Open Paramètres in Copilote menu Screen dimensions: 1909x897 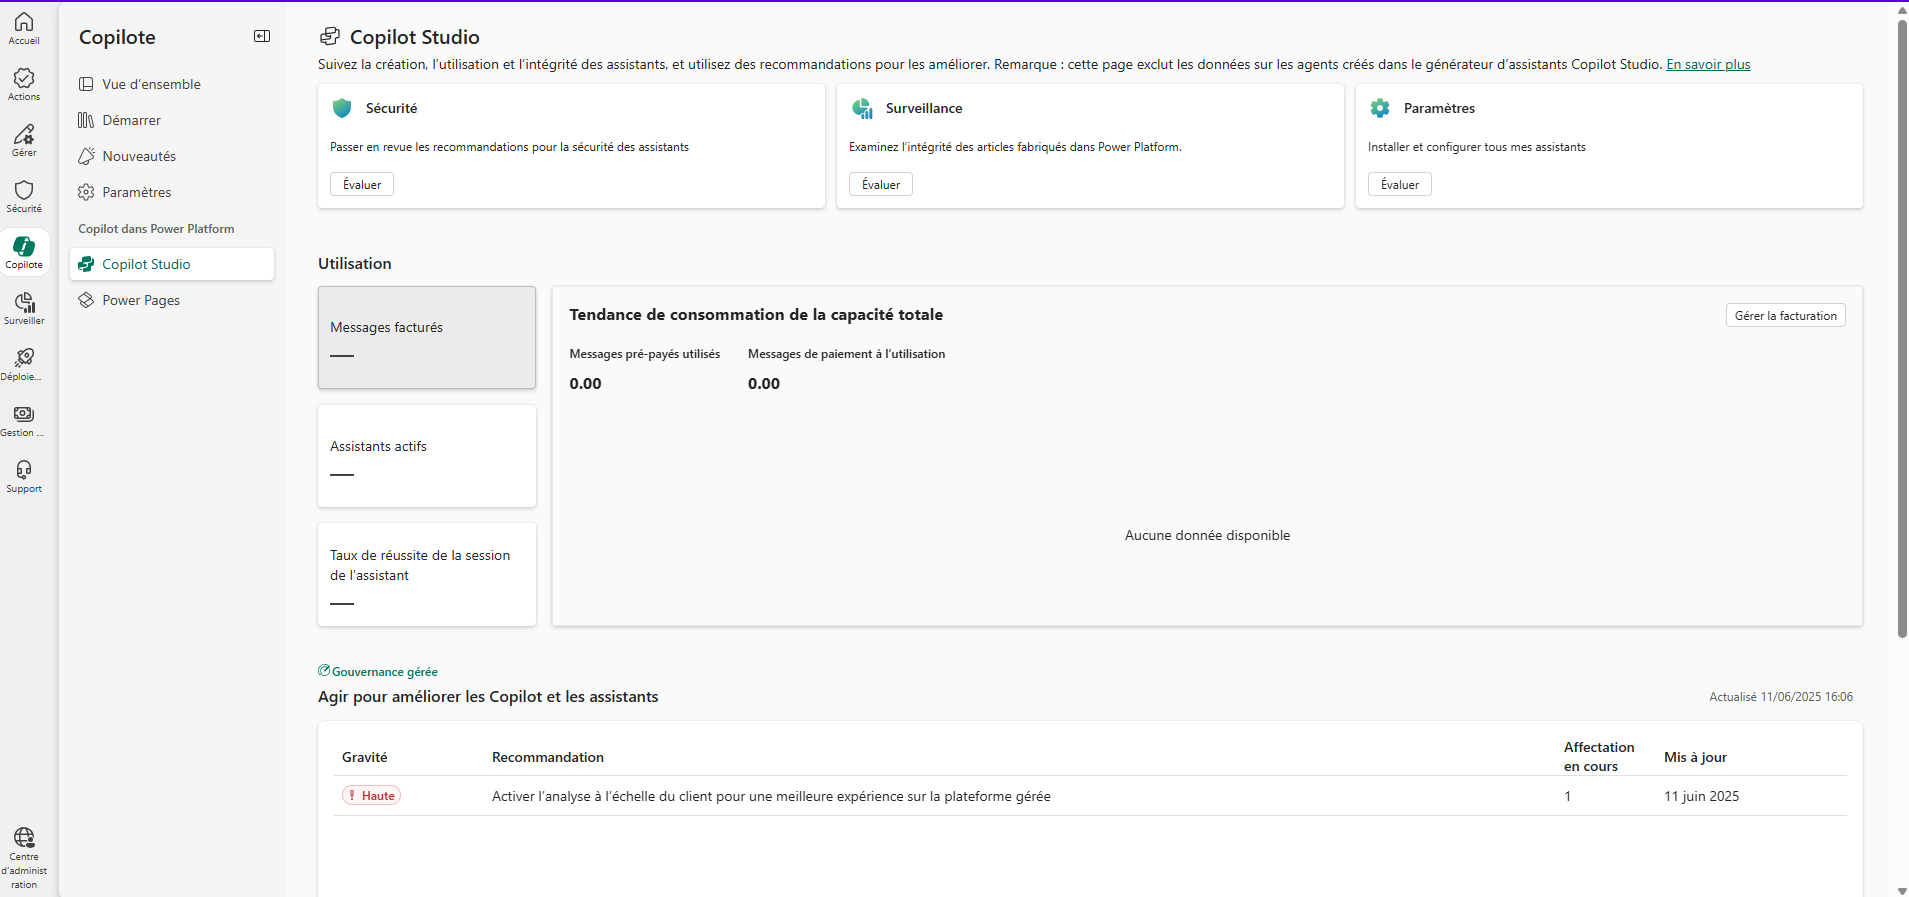click(172, 192)
